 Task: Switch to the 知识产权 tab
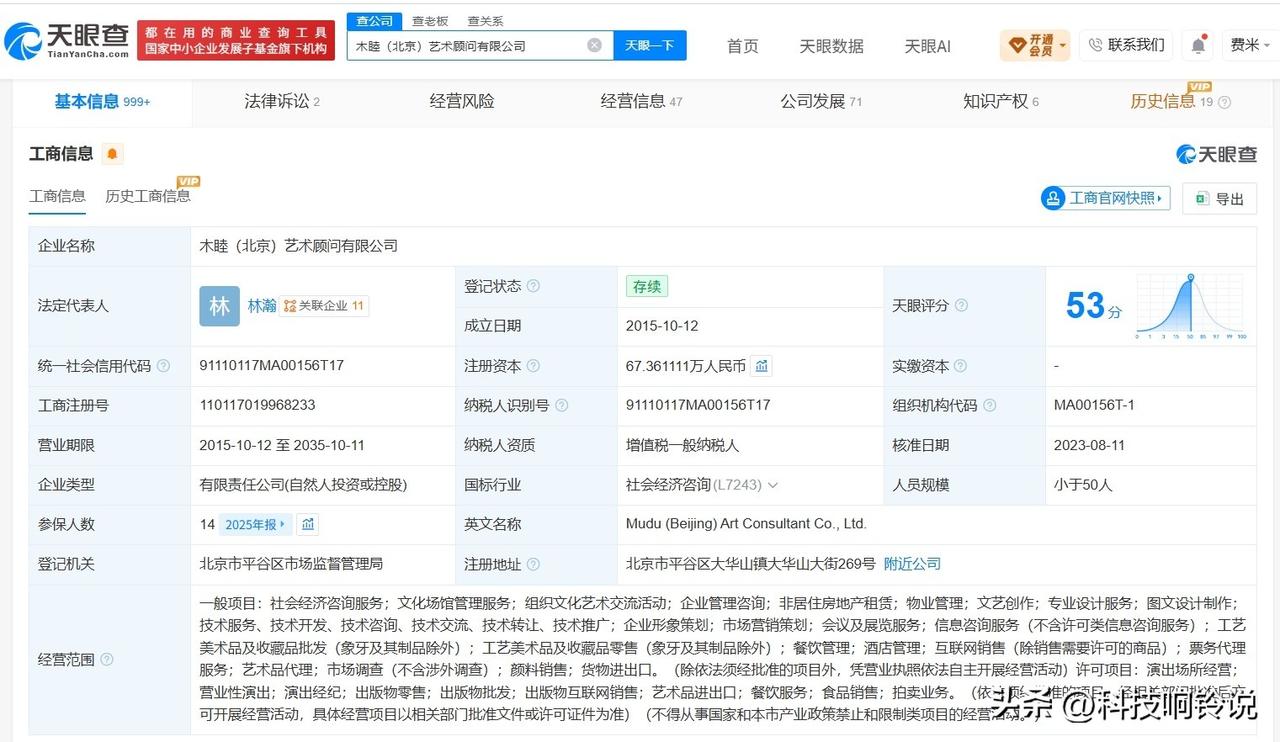point(1001,101)
